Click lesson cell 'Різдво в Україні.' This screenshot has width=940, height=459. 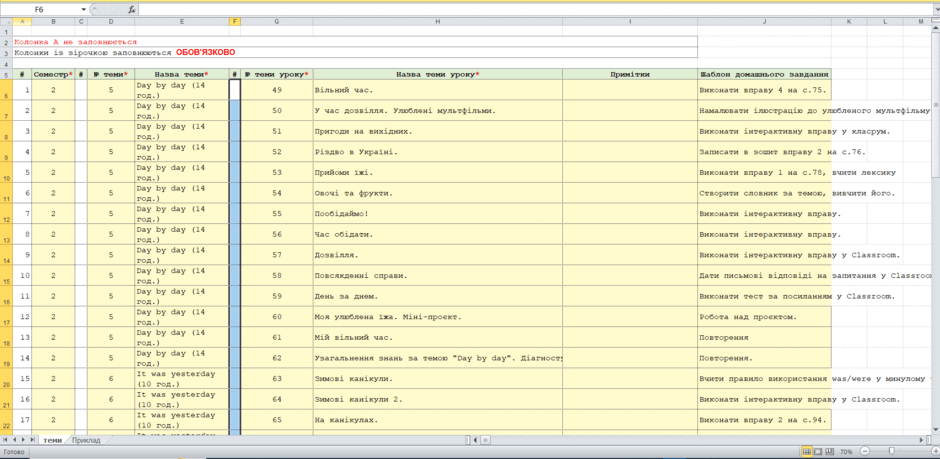point(438,152)
